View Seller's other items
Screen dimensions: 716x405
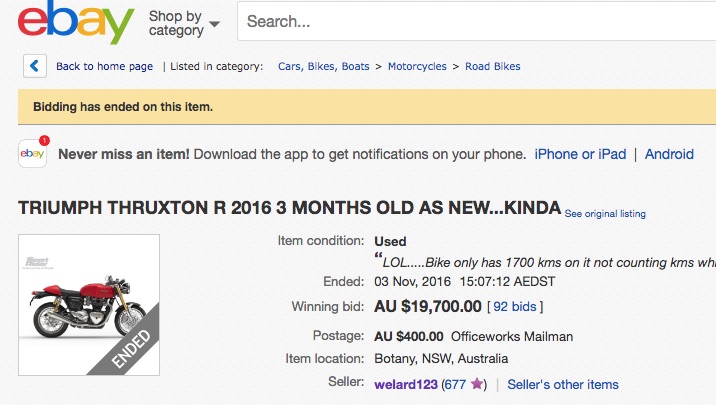563,384
